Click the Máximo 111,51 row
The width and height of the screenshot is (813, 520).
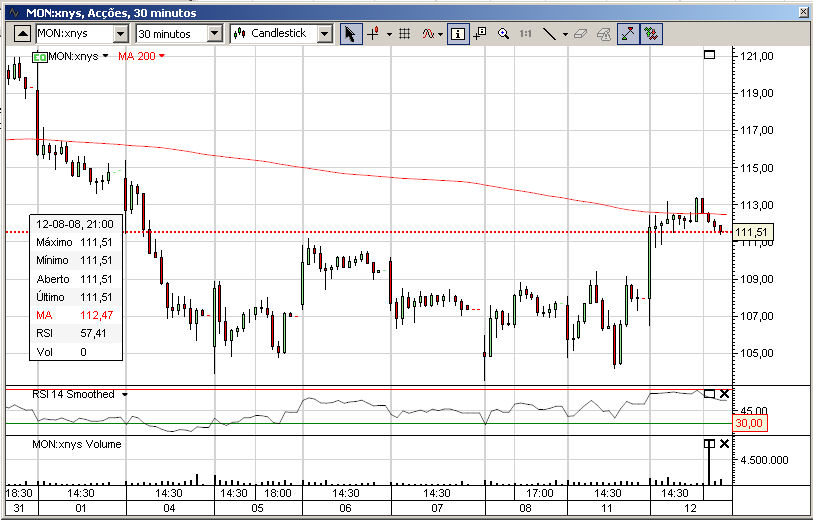pos(75,242)
